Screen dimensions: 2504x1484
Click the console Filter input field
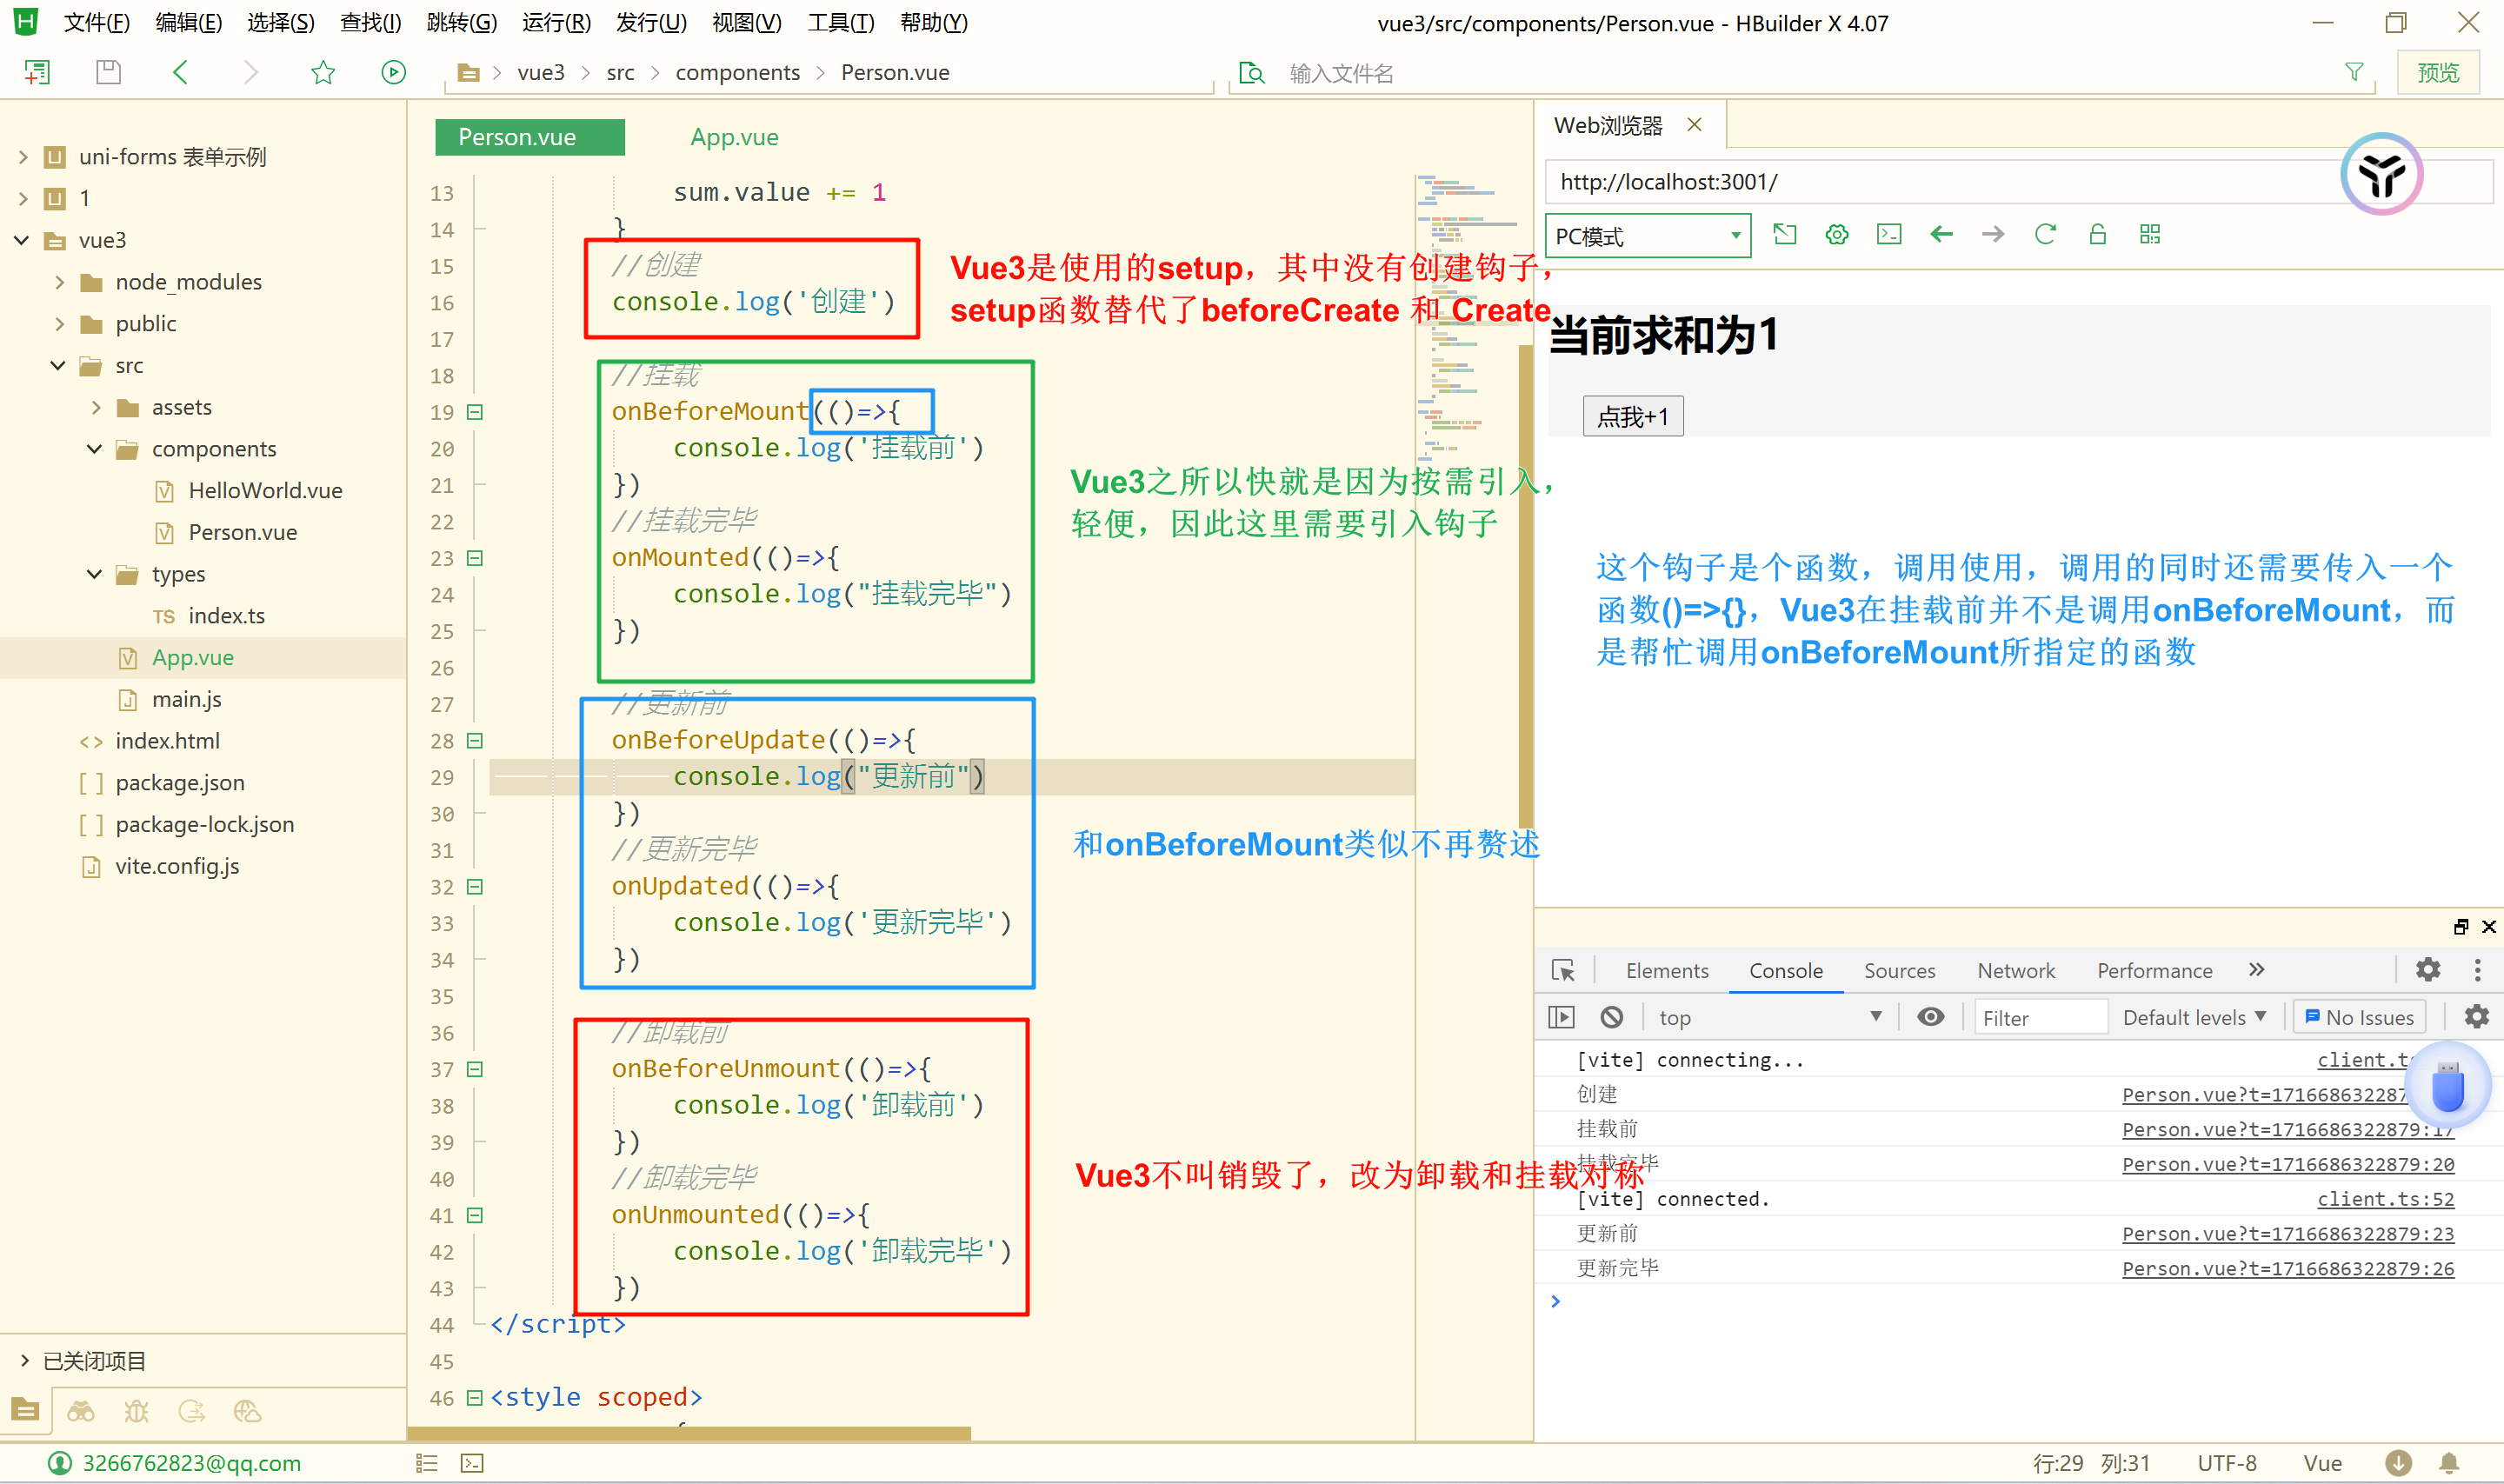pyautogui.click(x=2040, y=1017)
